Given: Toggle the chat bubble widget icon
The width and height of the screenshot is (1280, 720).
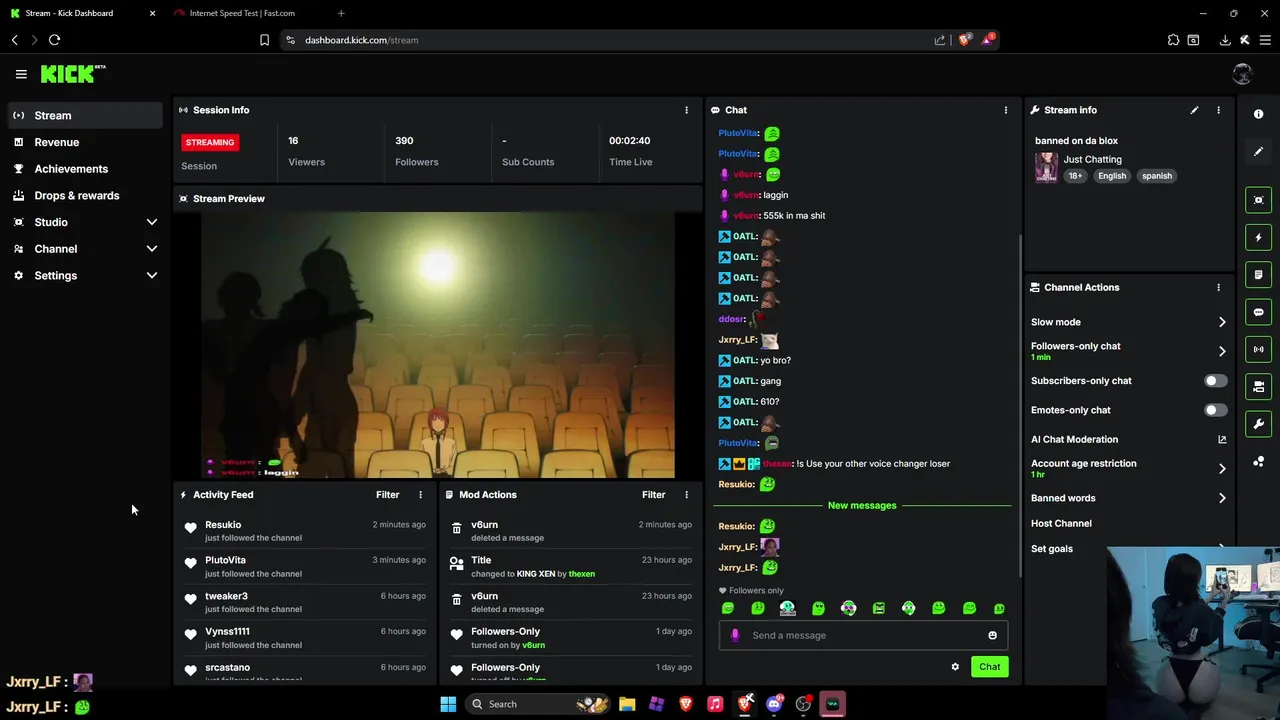Looking at the screenshot, I should [x=1259, y=312].
